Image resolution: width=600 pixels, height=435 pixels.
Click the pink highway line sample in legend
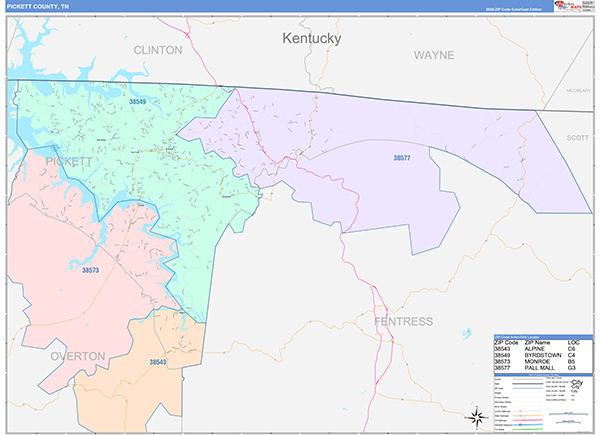pos(528,420)
